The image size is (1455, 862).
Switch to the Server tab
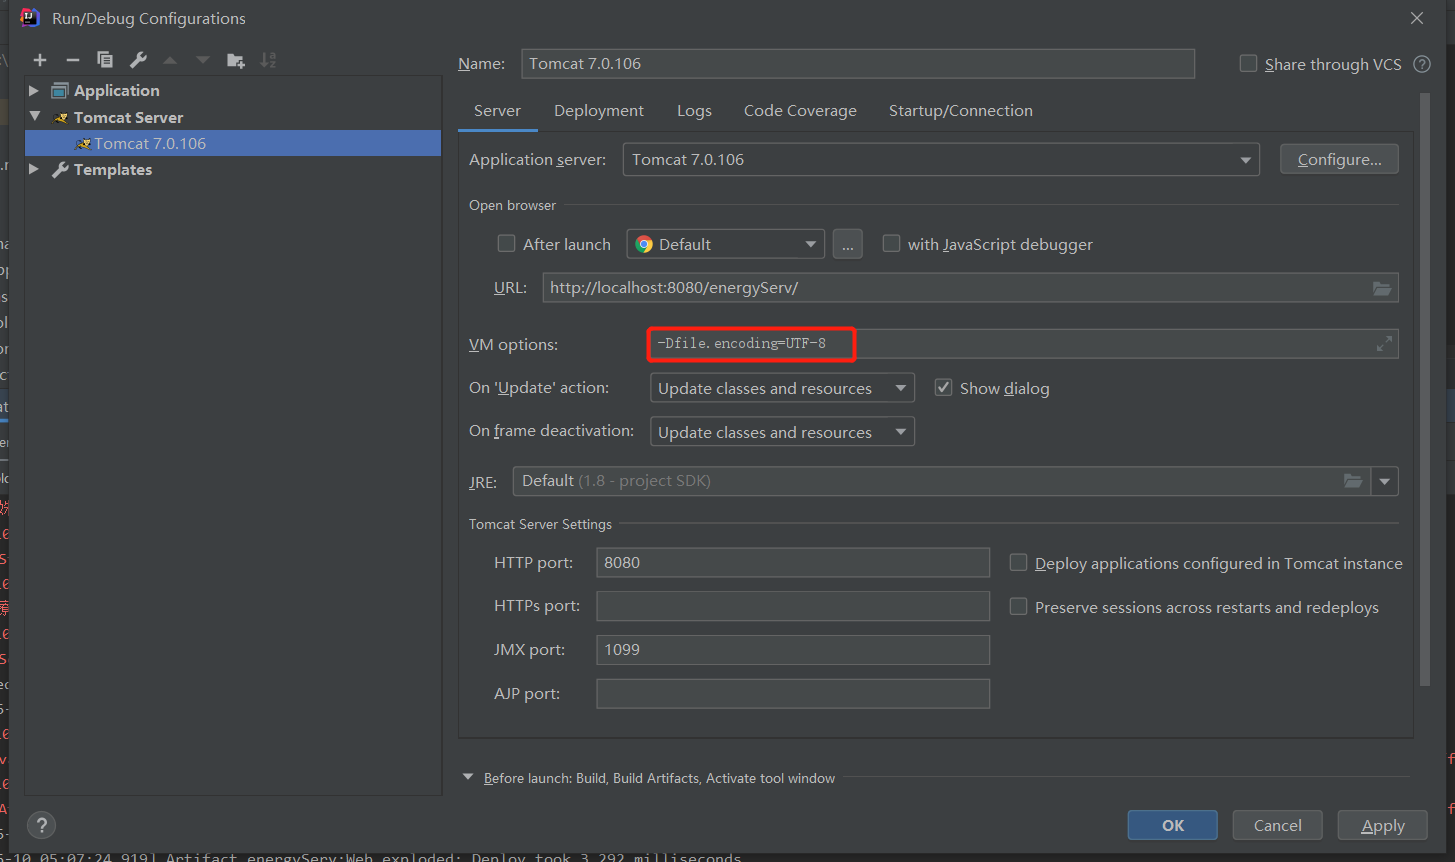pos(497,111)
